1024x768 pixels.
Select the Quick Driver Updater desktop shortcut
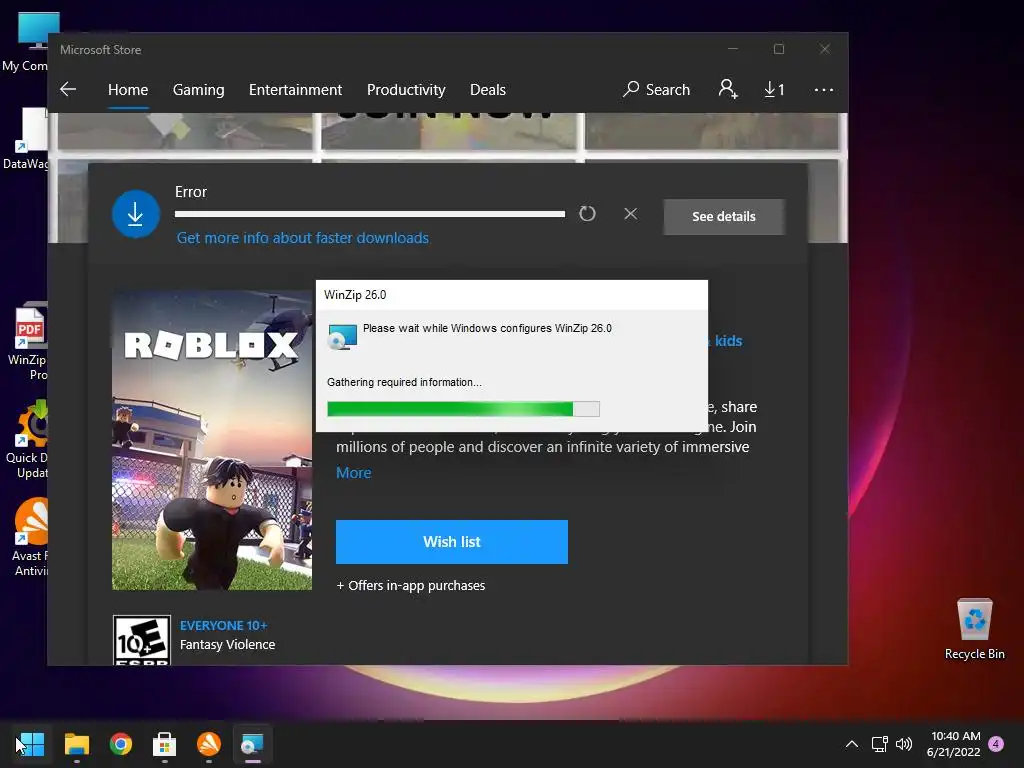[26, 440]
